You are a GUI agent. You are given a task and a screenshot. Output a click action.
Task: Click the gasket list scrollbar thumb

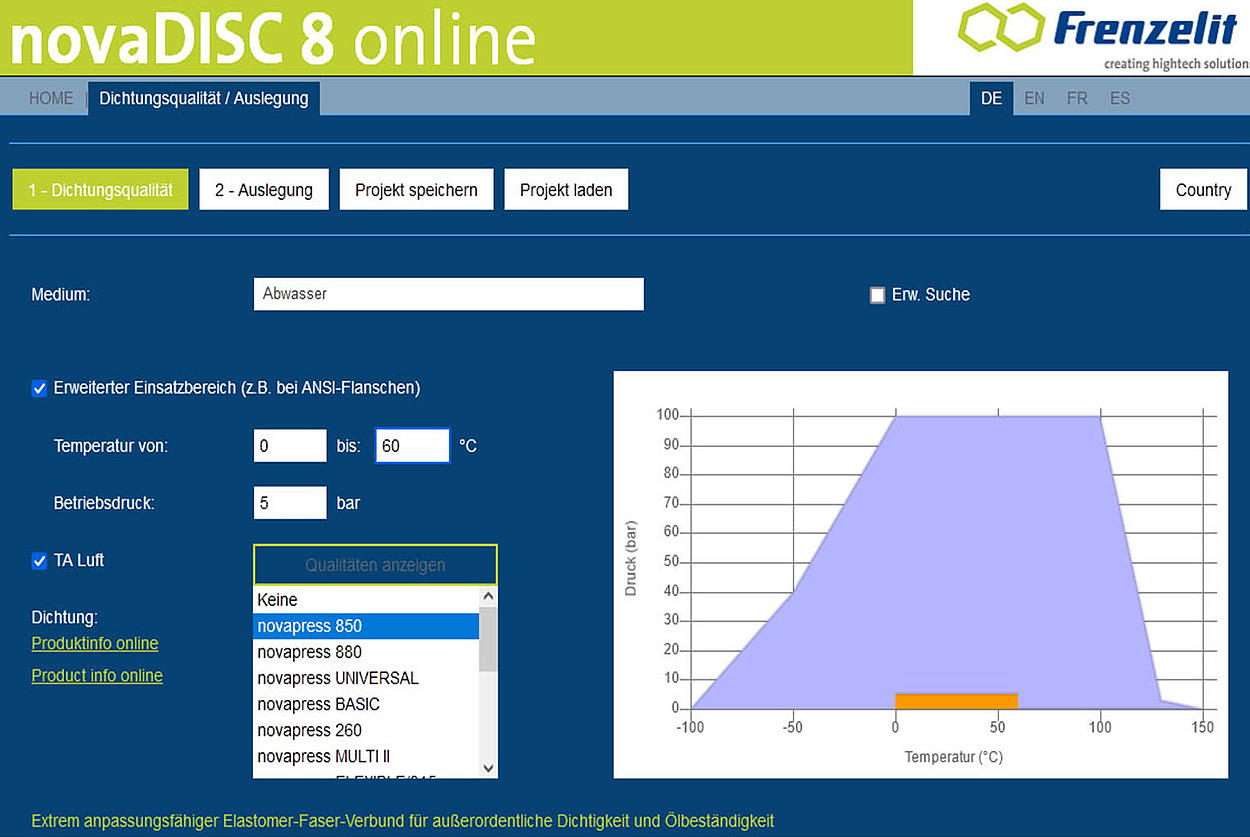click(488, 639)
